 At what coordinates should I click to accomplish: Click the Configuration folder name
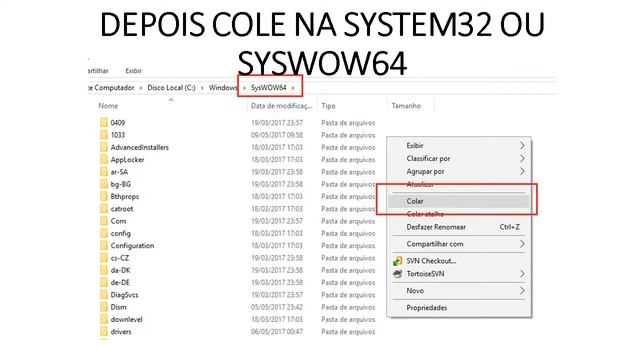pyautogui.click(x=132, y=246)
